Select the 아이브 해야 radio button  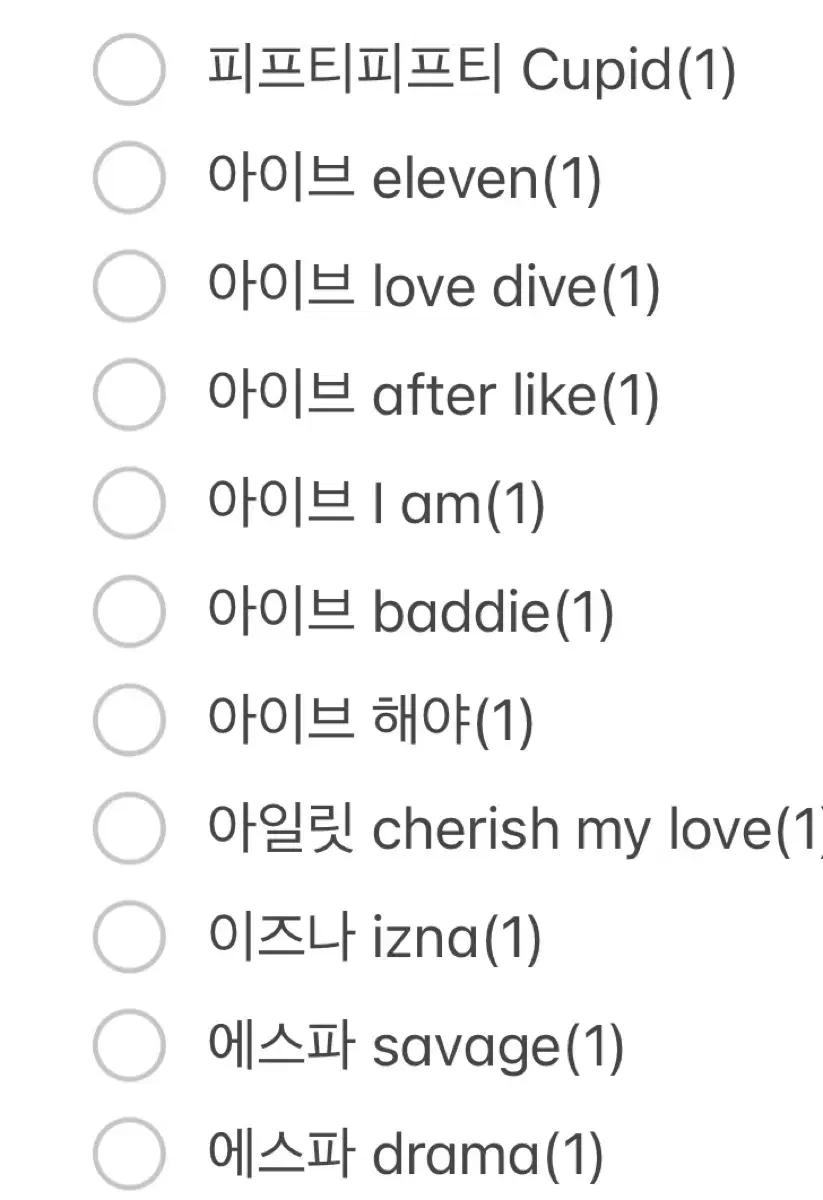click(x=128, y=720)
